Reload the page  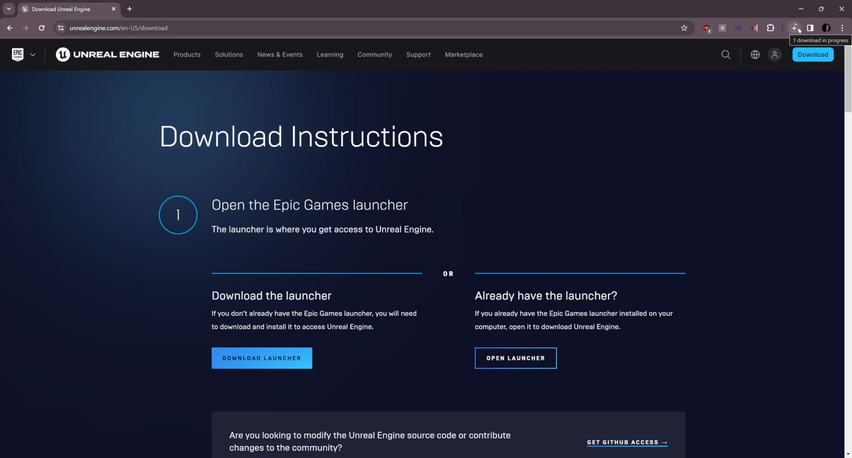pyautogui.click(x=41, y=28)
